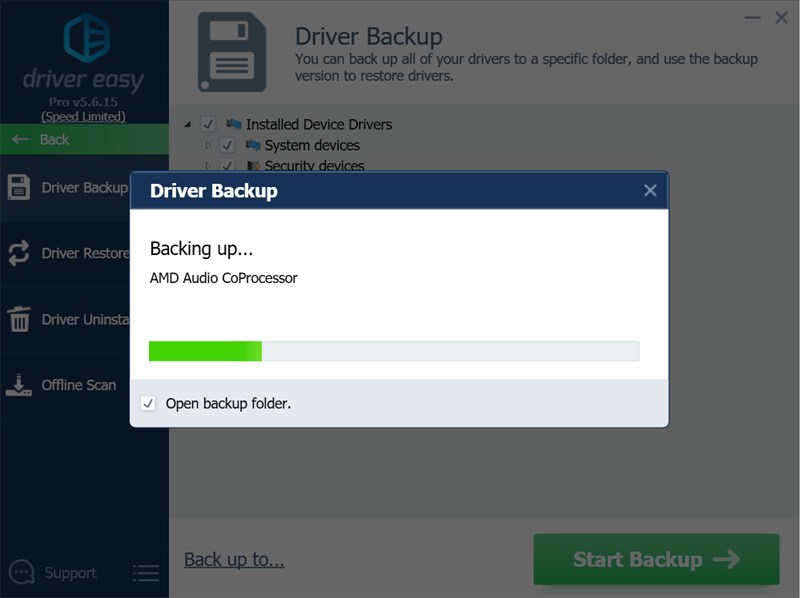Go back using the Back menu item

(x=54, y=139)
